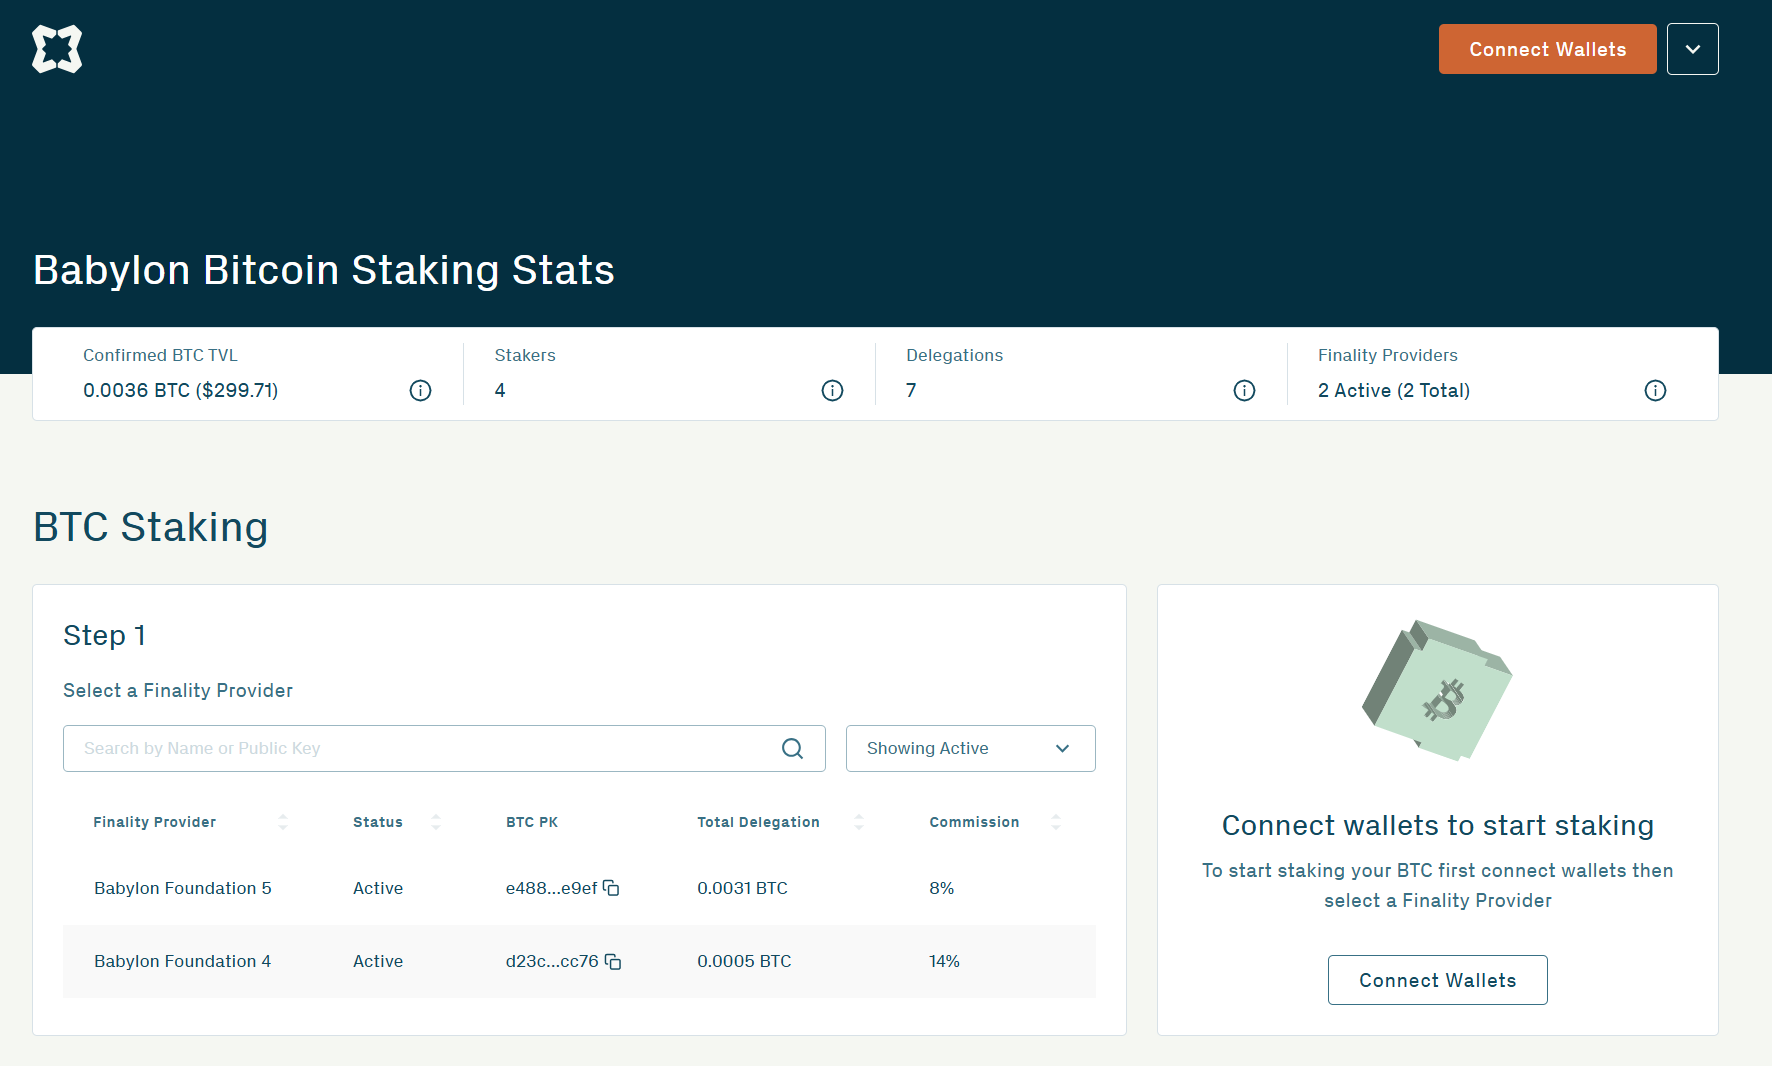Select Babylon Foundation 5 provider row

pos(579,888)
